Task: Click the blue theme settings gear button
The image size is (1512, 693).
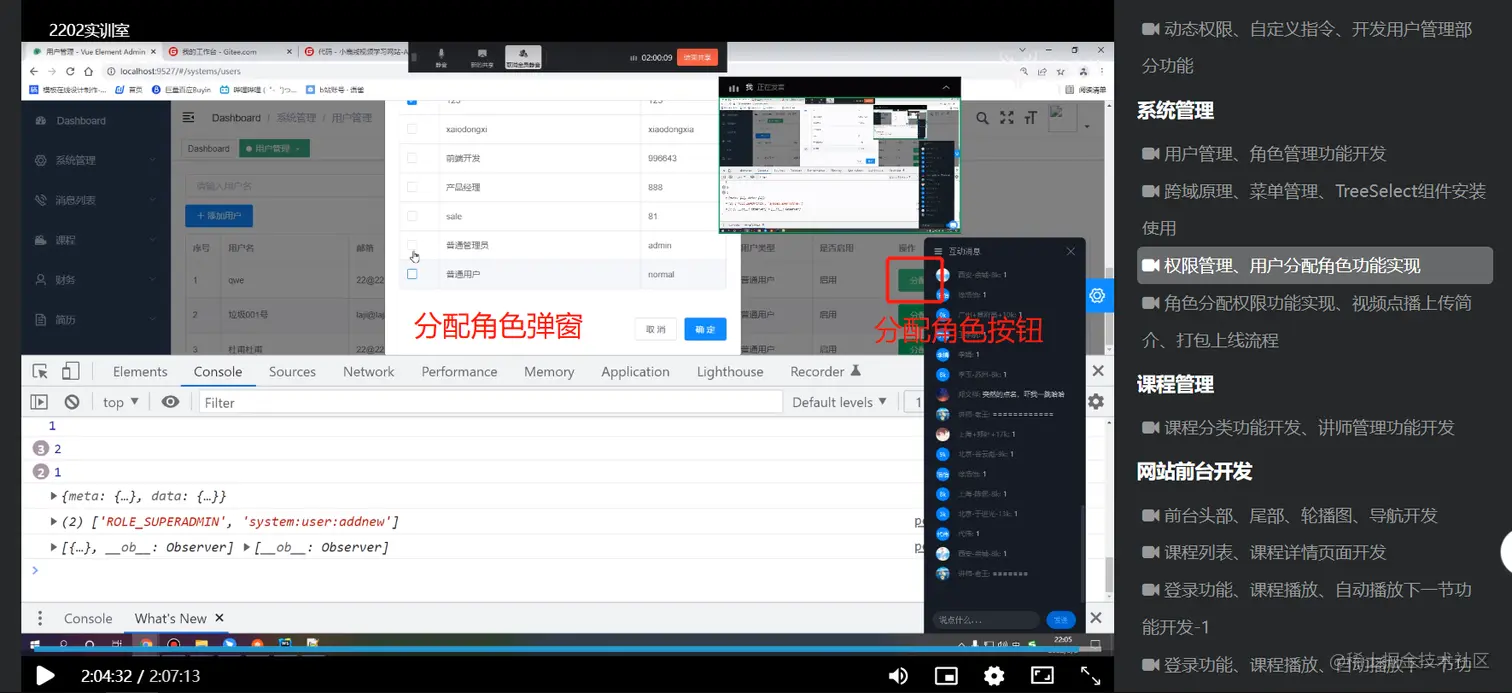Action: (1097, 295)
